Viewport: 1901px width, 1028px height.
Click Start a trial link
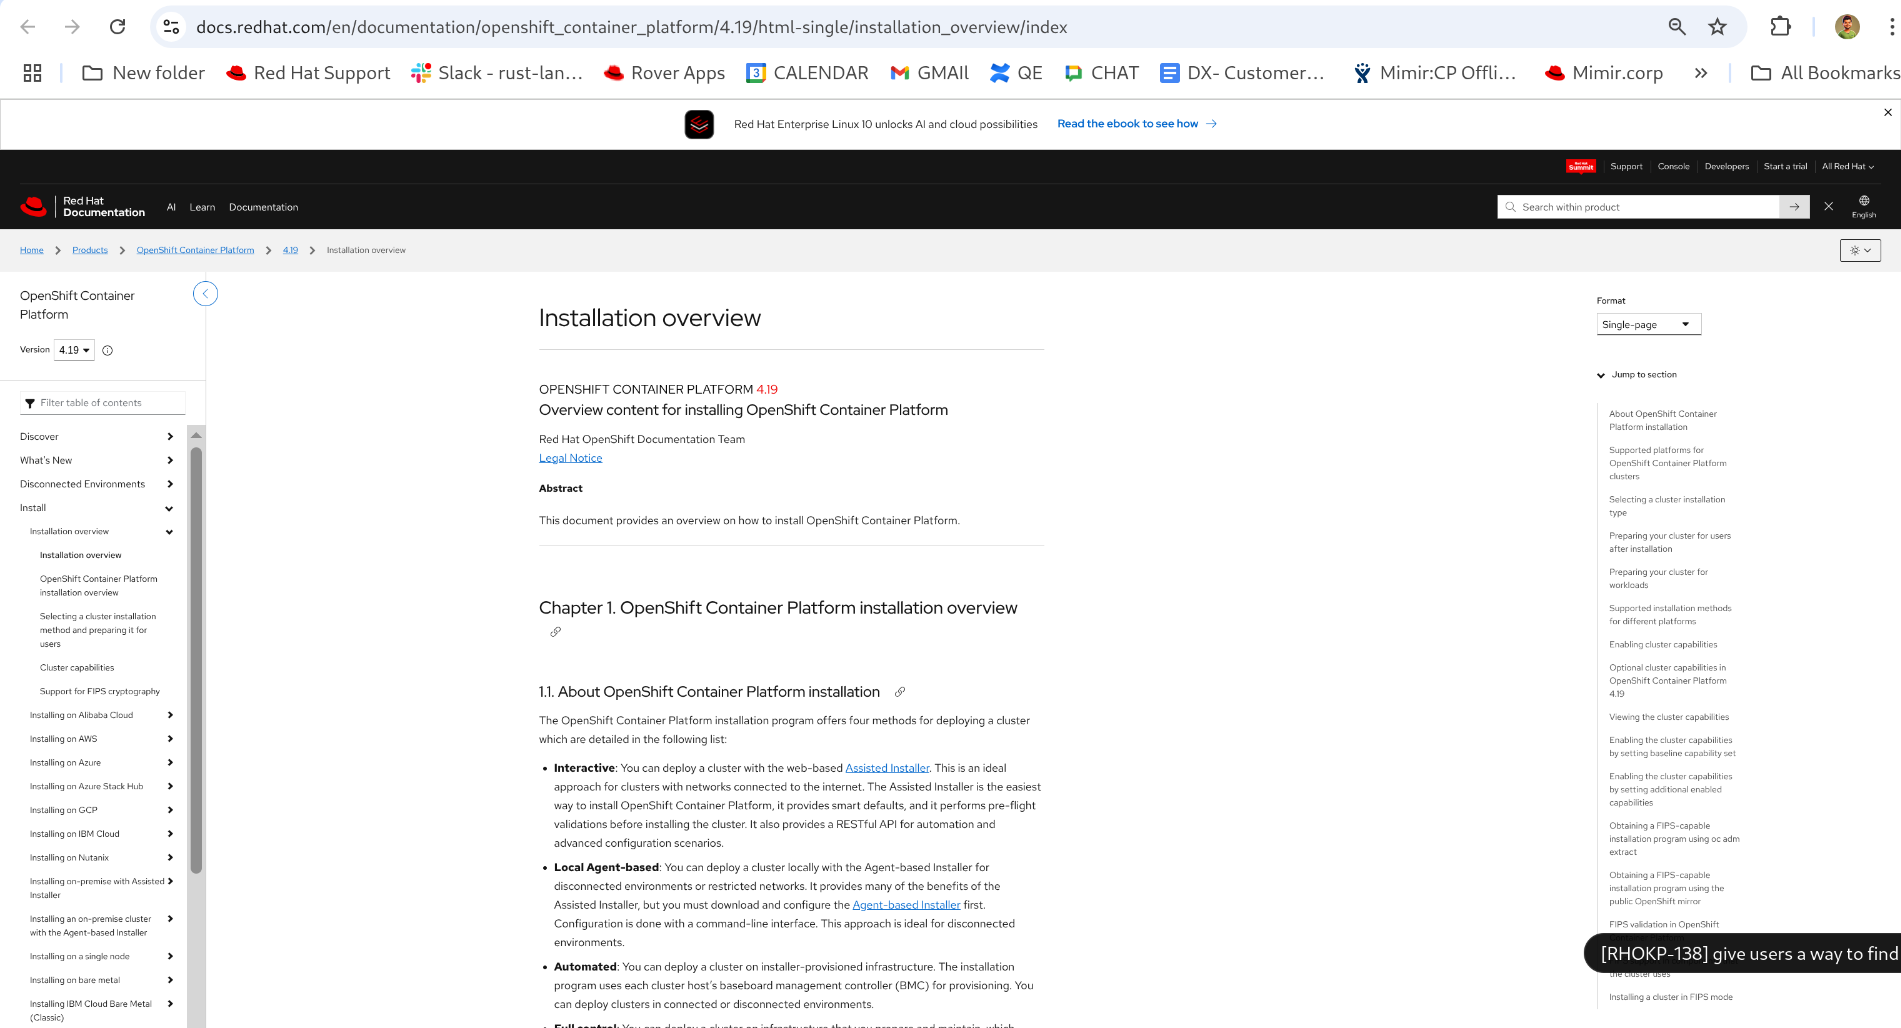[x=1785, y=166]
